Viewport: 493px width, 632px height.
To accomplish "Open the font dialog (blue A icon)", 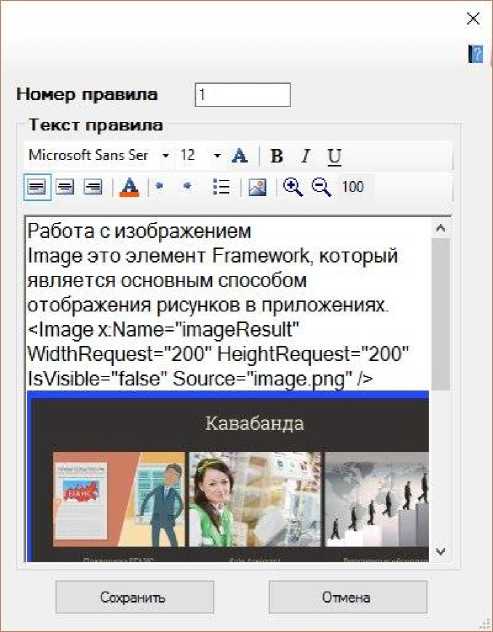I will click(x=239, y=156).
